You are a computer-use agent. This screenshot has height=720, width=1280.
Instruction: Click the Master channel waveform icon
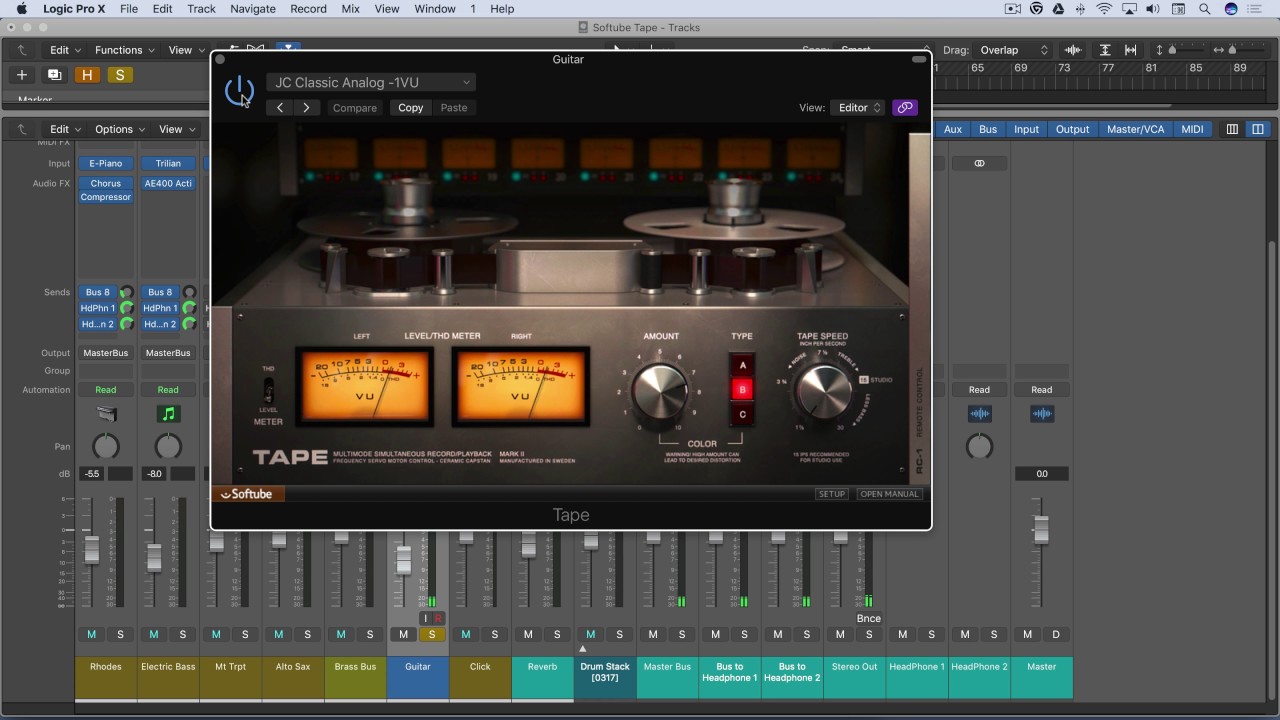point(1041,413)
